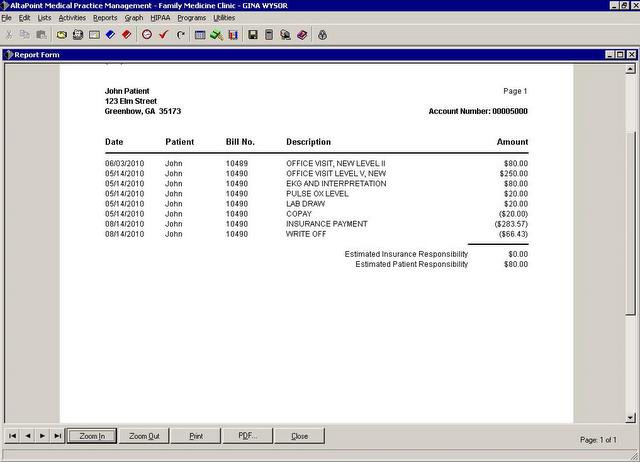Open the Reports menu
The width and height of the screenshot is (640, 462).
105,18
